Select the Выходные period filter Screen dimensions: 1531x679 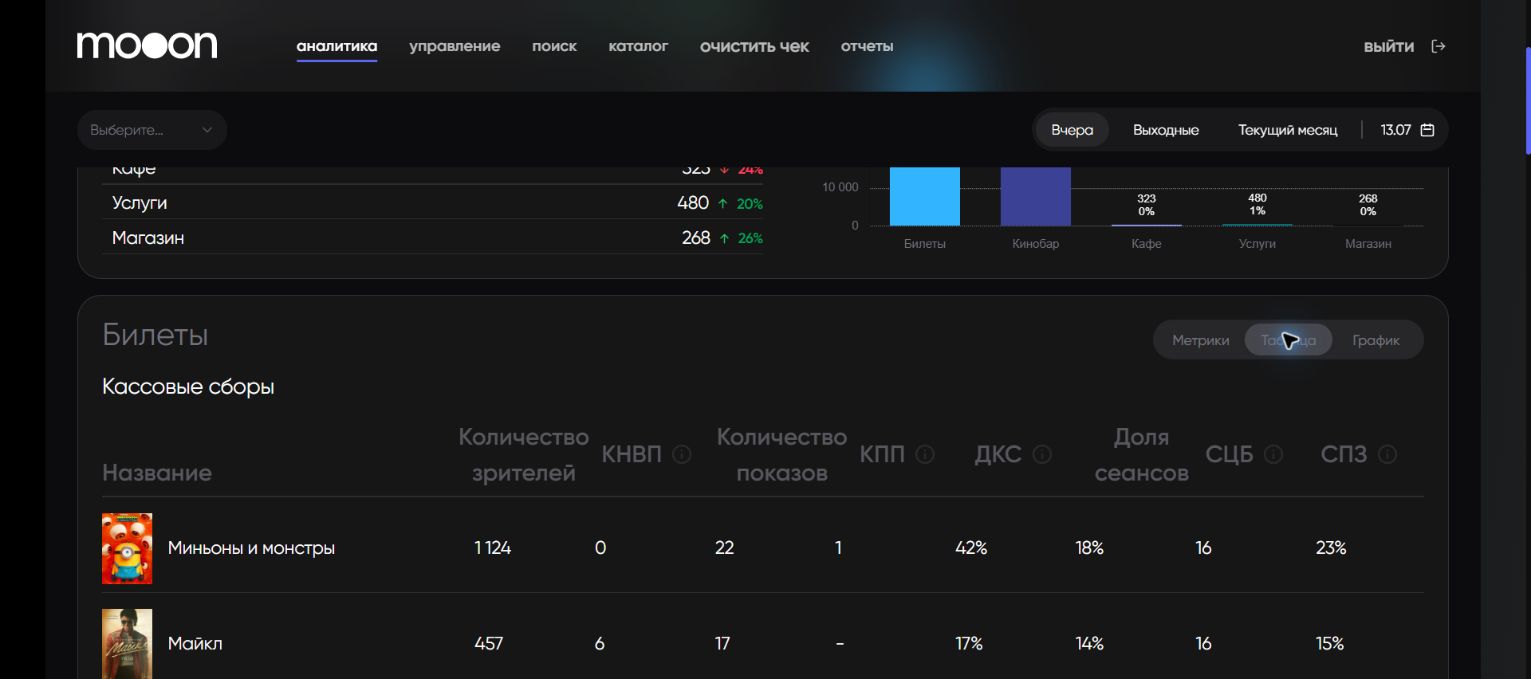1166,130
